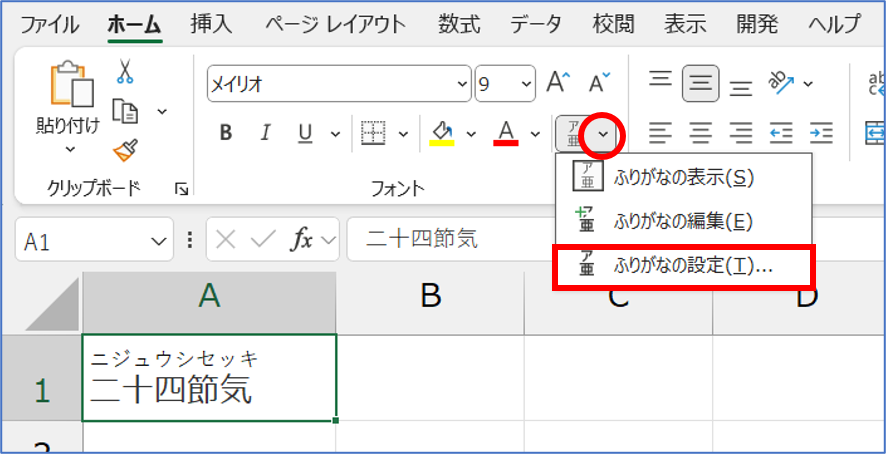Toggle bold formatting

point(226,133)
